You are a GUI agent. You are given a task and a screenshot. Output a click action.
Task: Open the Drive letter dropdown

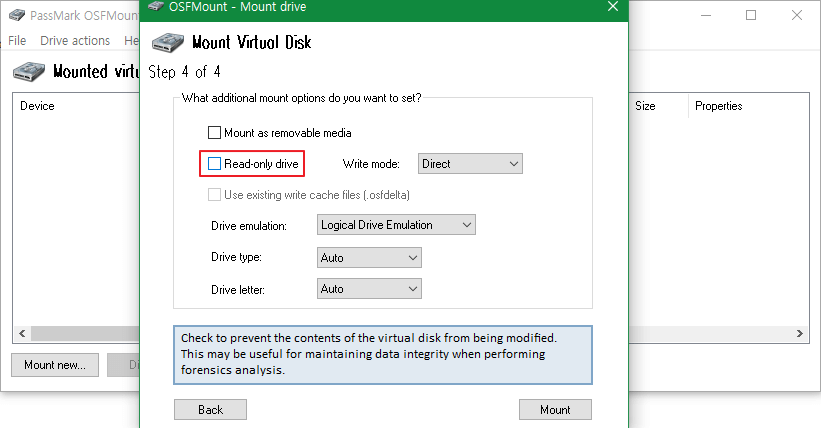tap(369, 289)
